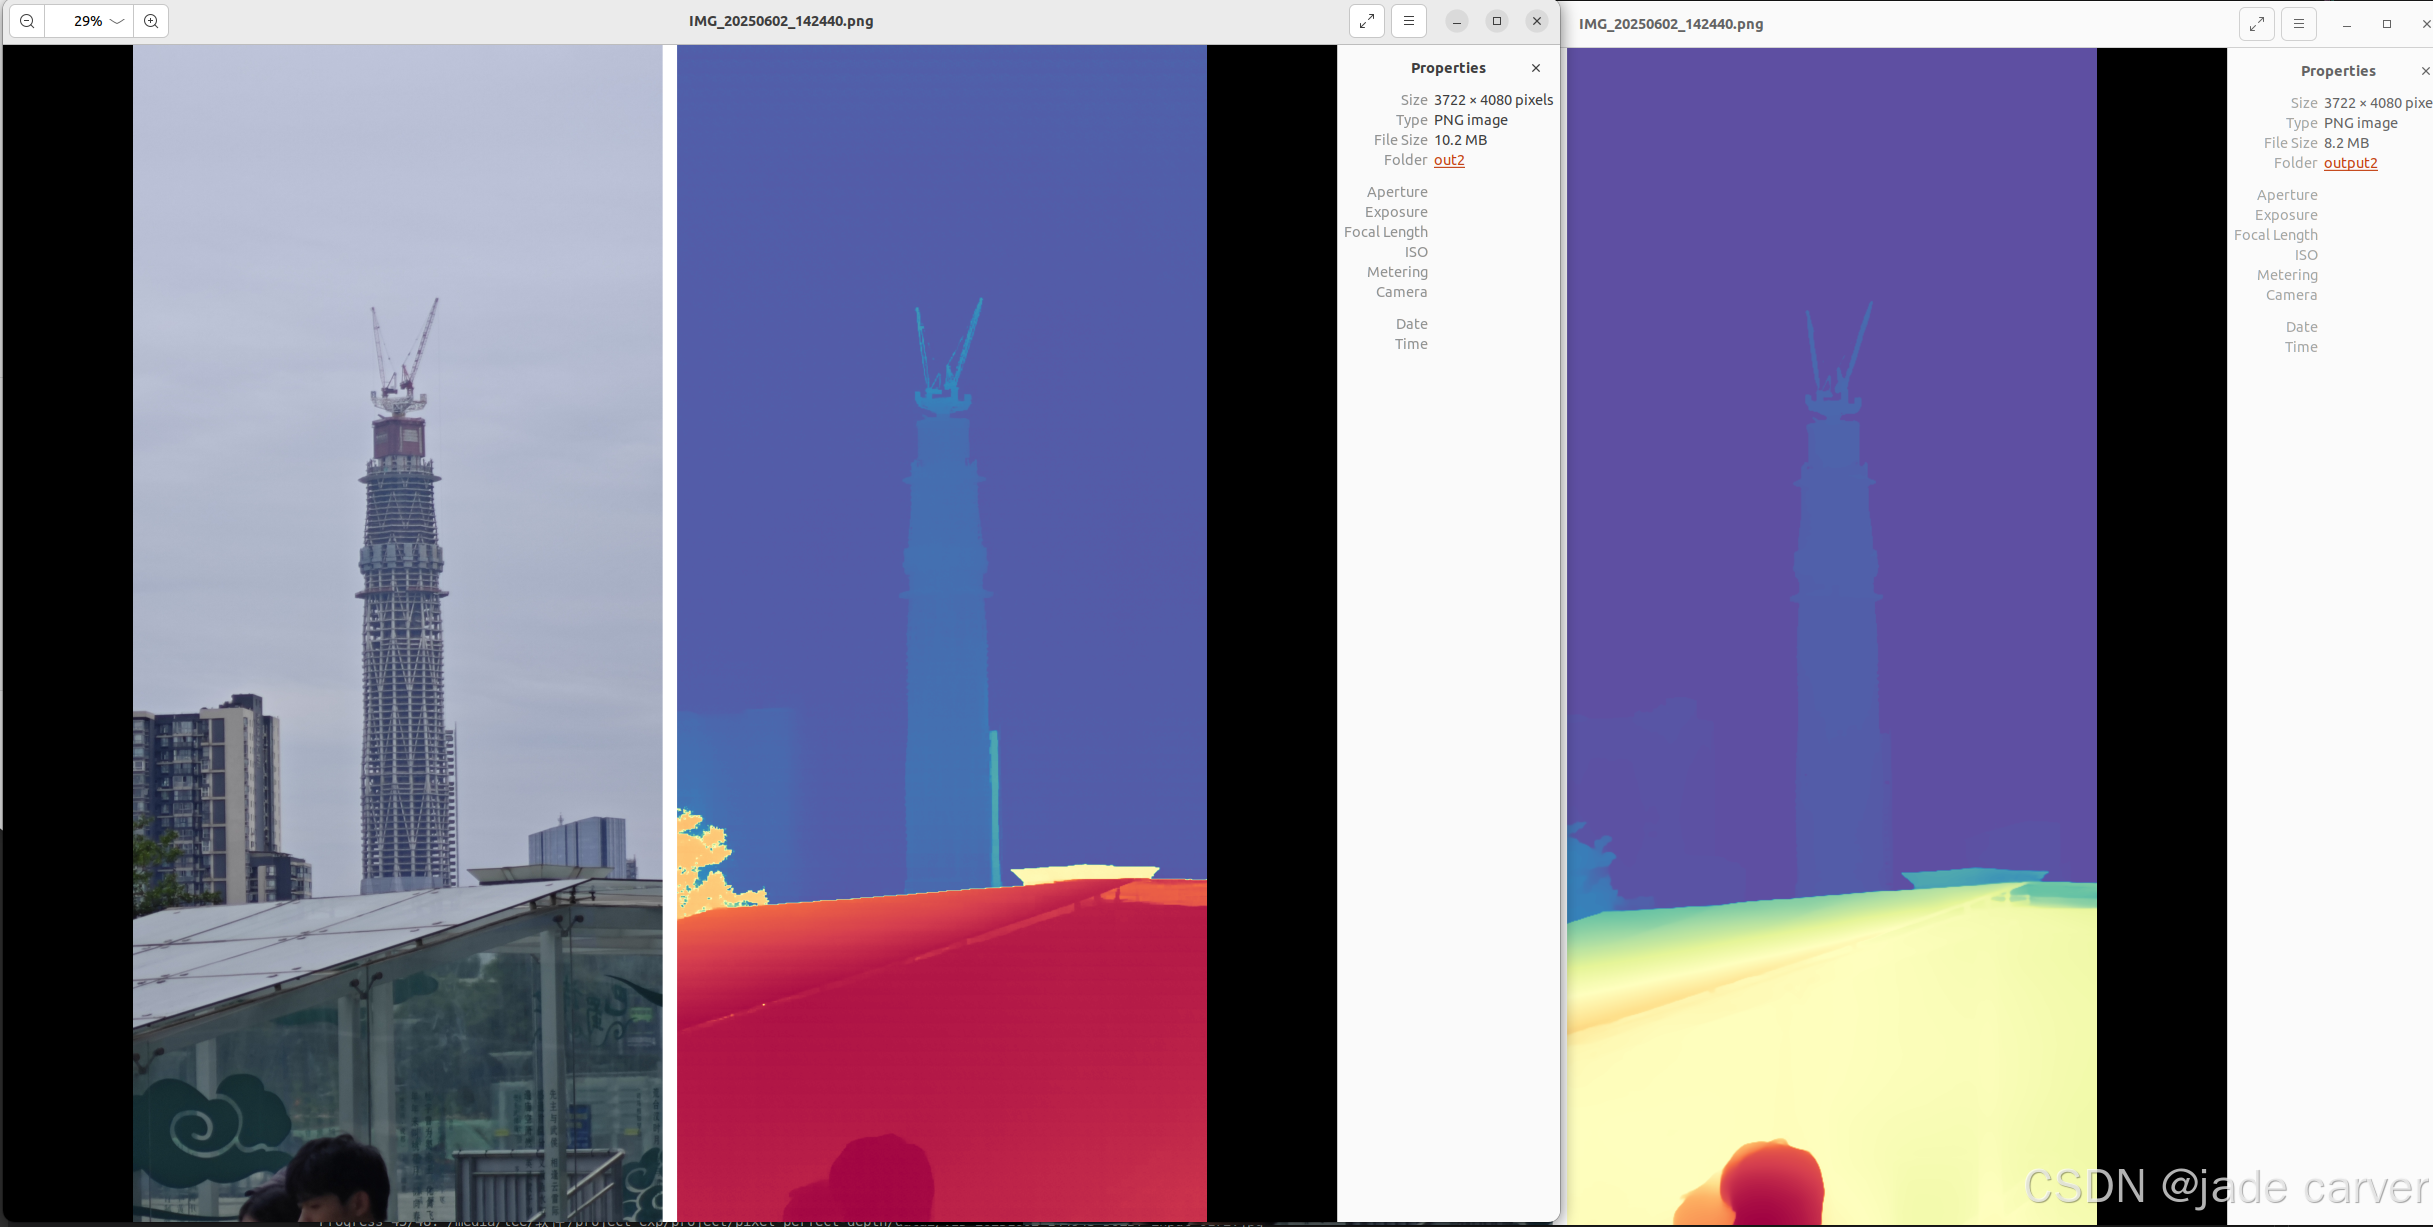Minimize the right image viewer window

[x=2347, y=24]
